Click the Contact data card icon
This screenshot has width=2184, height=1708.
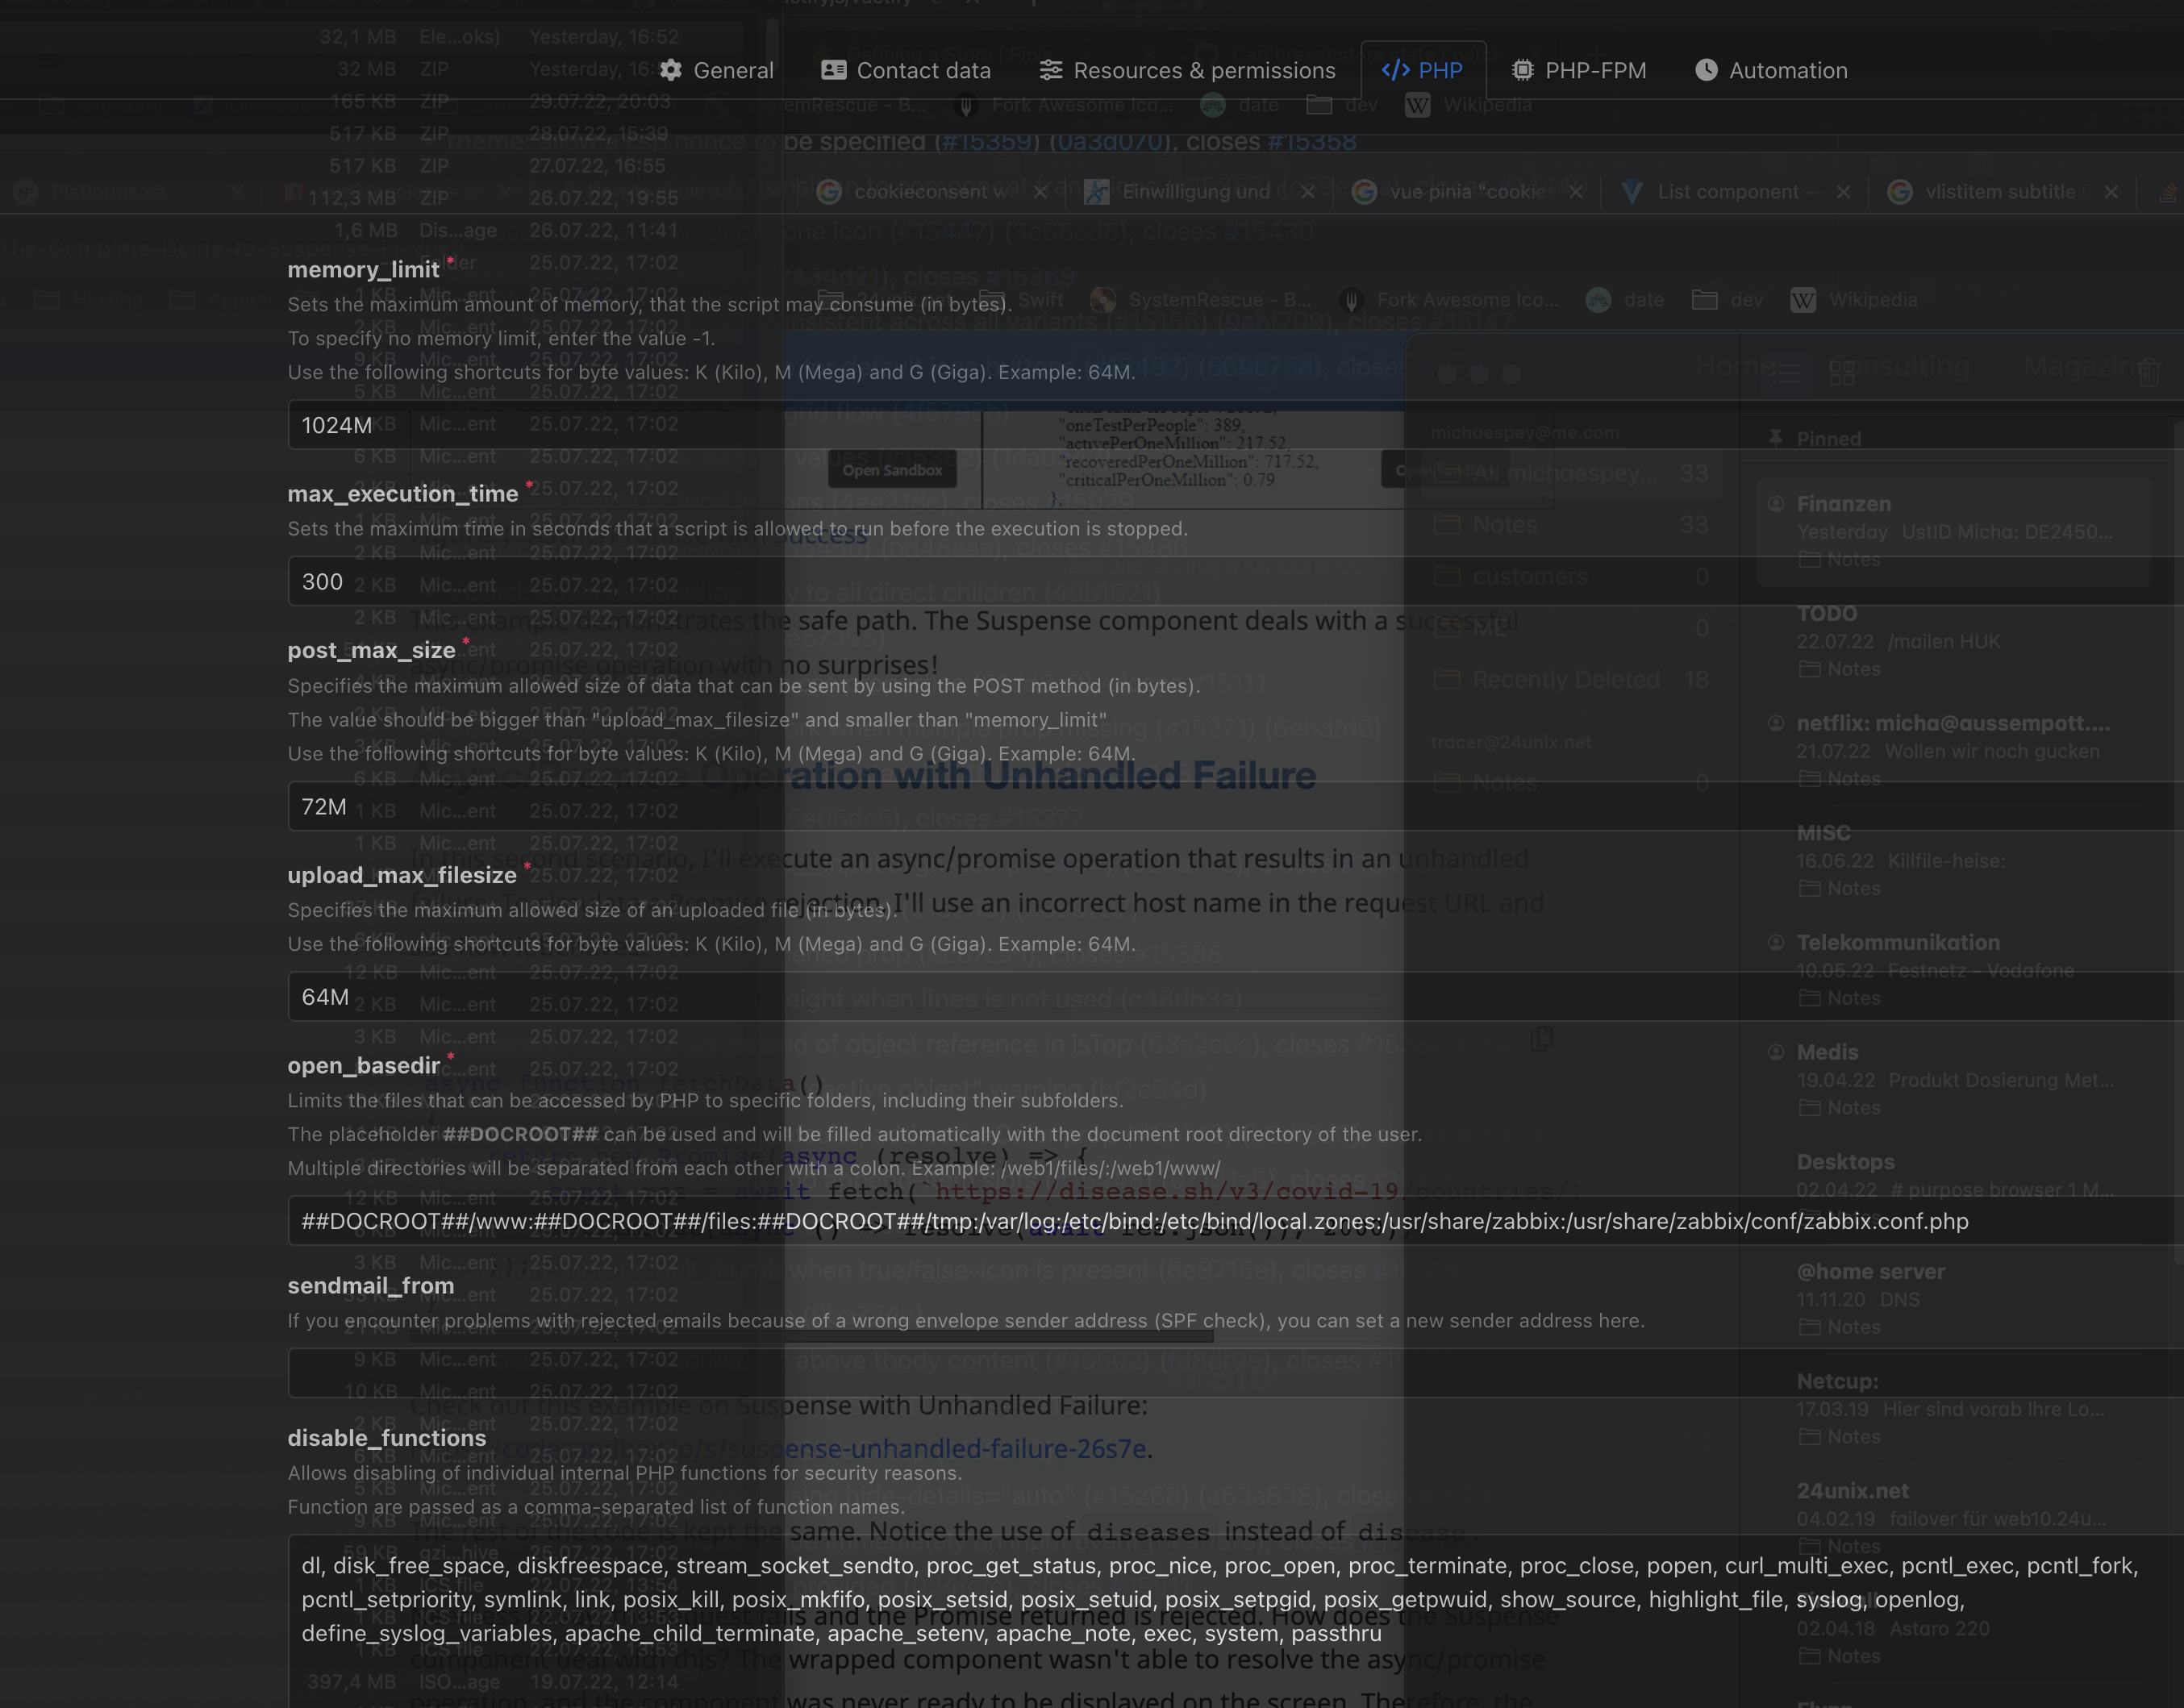click(x=833, y=70)
